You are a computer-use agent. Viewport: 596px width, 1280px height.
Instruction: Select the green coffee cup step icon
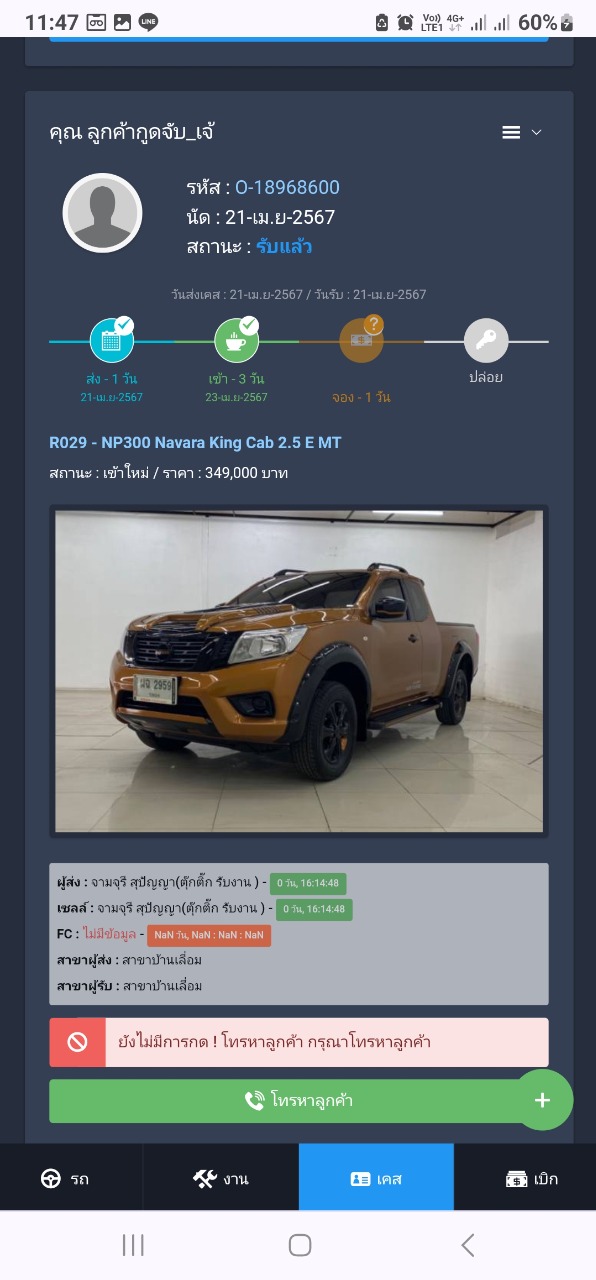237,340
